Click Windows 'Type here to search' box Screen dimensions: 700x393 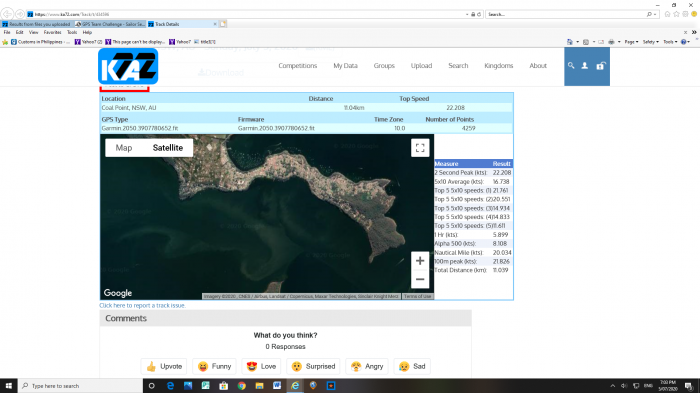pyautogui.click(x=80, y=386)
